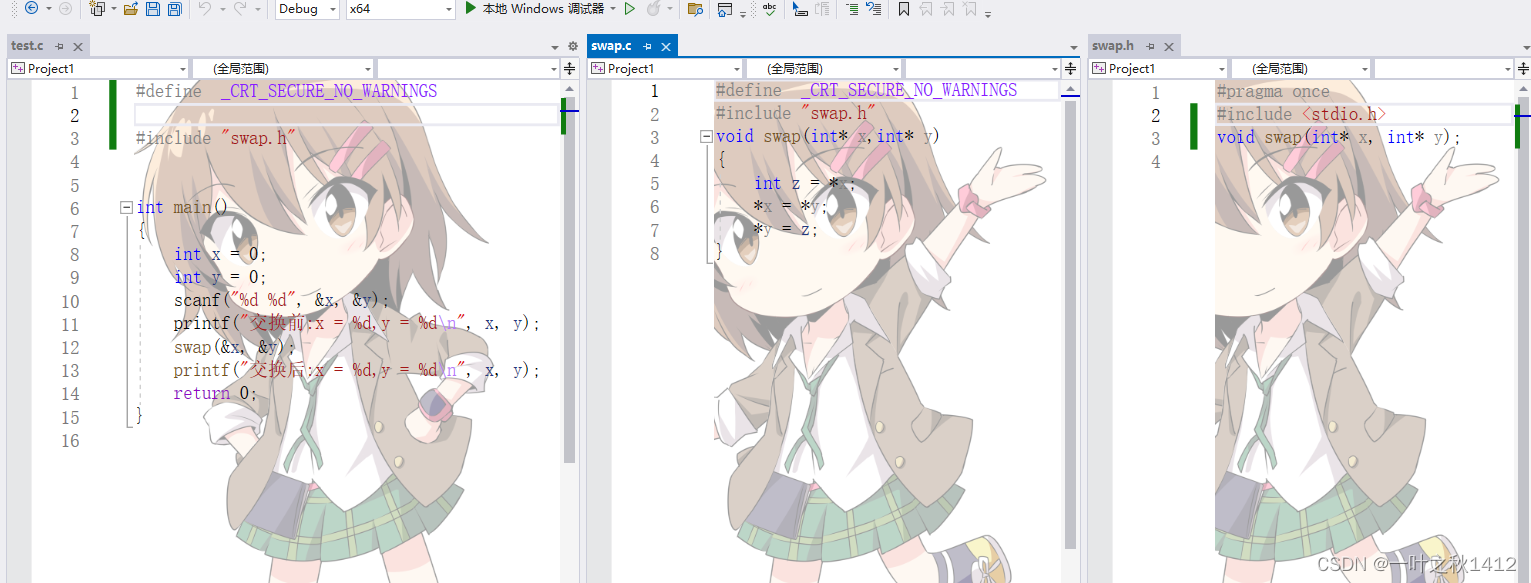1531x583 pixels.
Task: Click the swap.c vertical scrollbar
Action: tap(1070, 325)
